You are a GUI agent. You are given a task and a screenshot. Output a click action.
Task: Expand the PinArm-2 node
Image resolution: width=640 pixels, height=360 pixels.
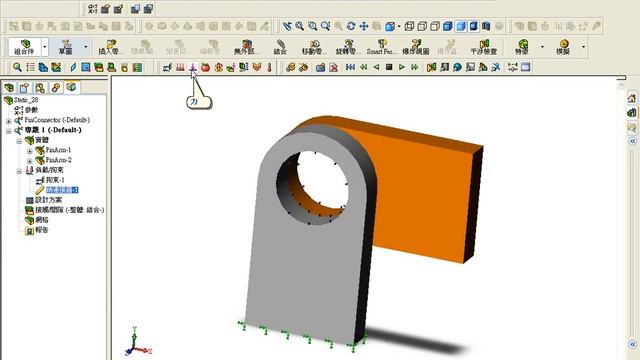pyautogui.click(x=29, y=161)
